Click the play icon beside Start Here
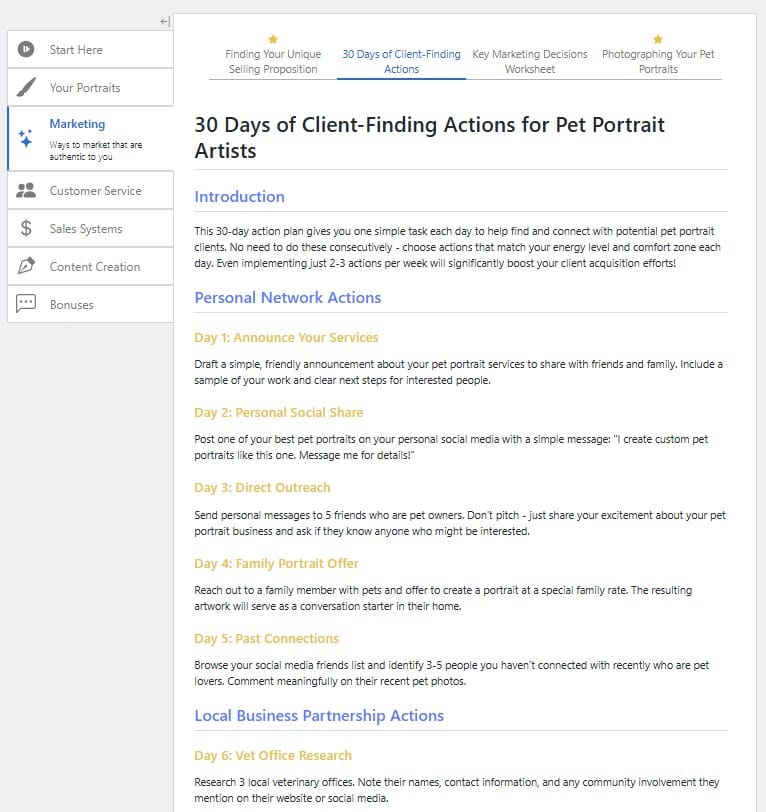The height and width of the screenshot is (812, 766). click(26, 49)
